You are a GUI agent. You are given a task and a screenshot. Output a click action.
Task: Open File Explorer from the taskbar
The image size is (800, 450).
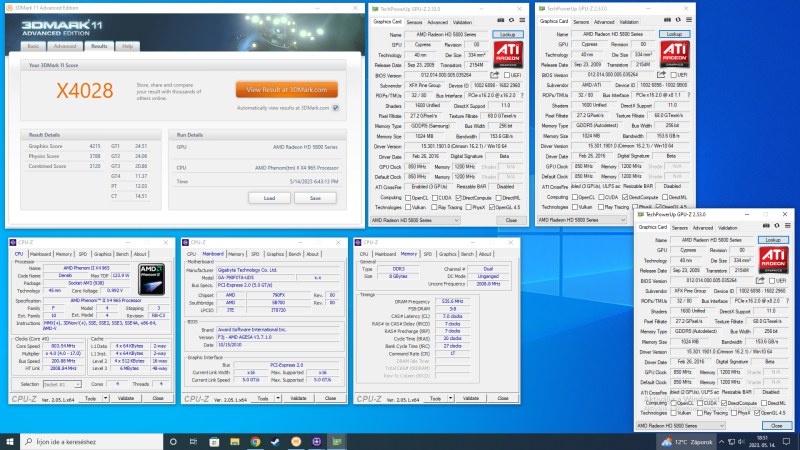click(x=235, y=441)
